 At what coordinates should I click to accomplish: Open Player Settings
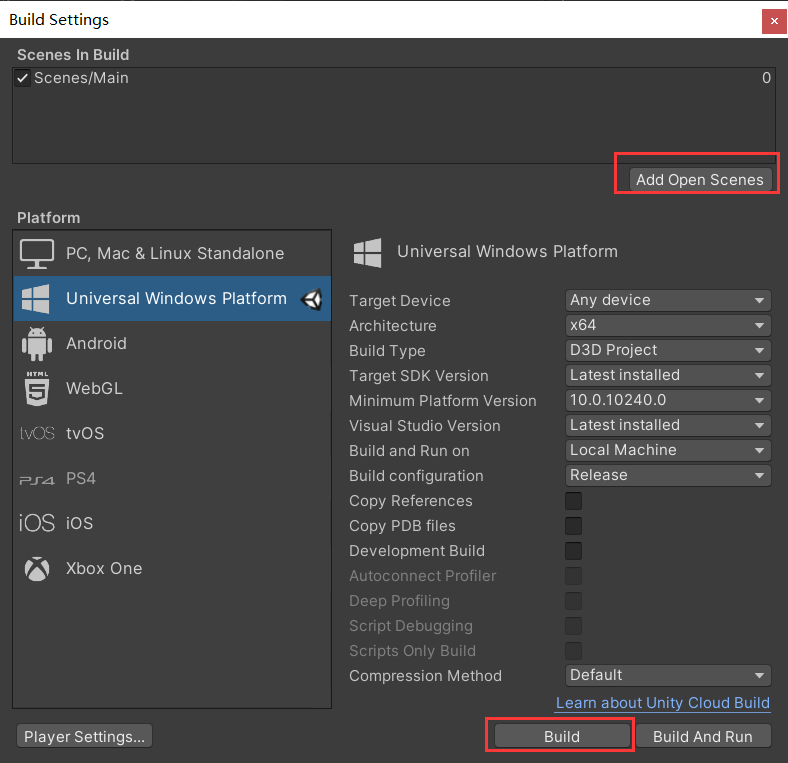(x=84, y=737)
